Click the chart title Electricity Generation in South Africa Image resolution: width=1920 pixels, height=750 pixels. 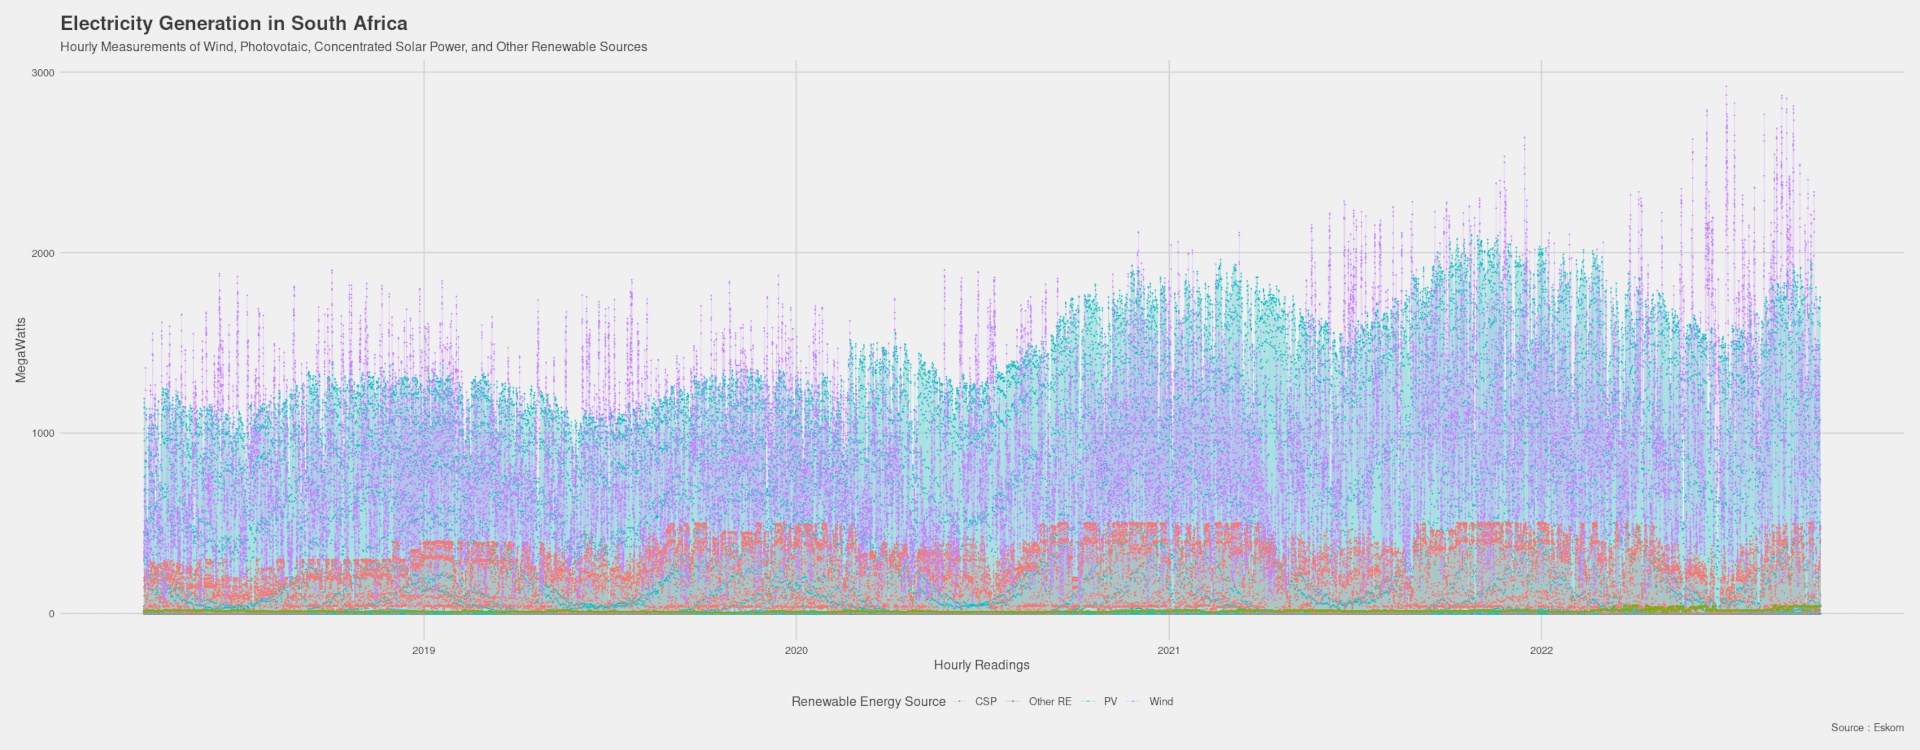point(234,23)
